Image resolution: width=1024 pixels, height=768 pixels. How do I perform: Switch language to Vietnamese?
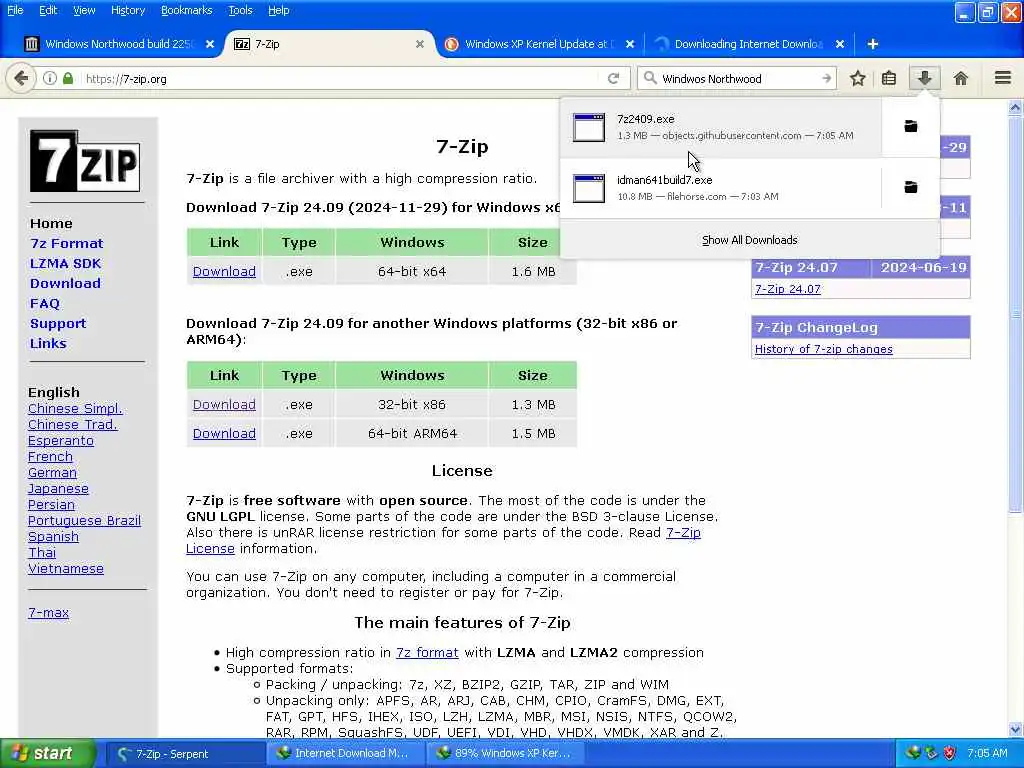coord(65,568)
